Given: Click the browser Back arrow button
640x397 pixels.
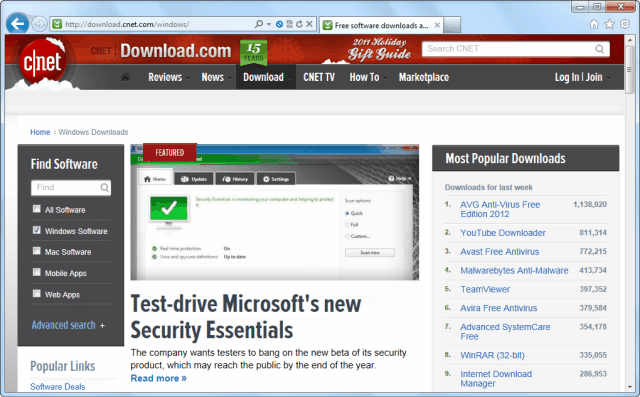Looking at the screenshot, I should [x=18, y=24].
